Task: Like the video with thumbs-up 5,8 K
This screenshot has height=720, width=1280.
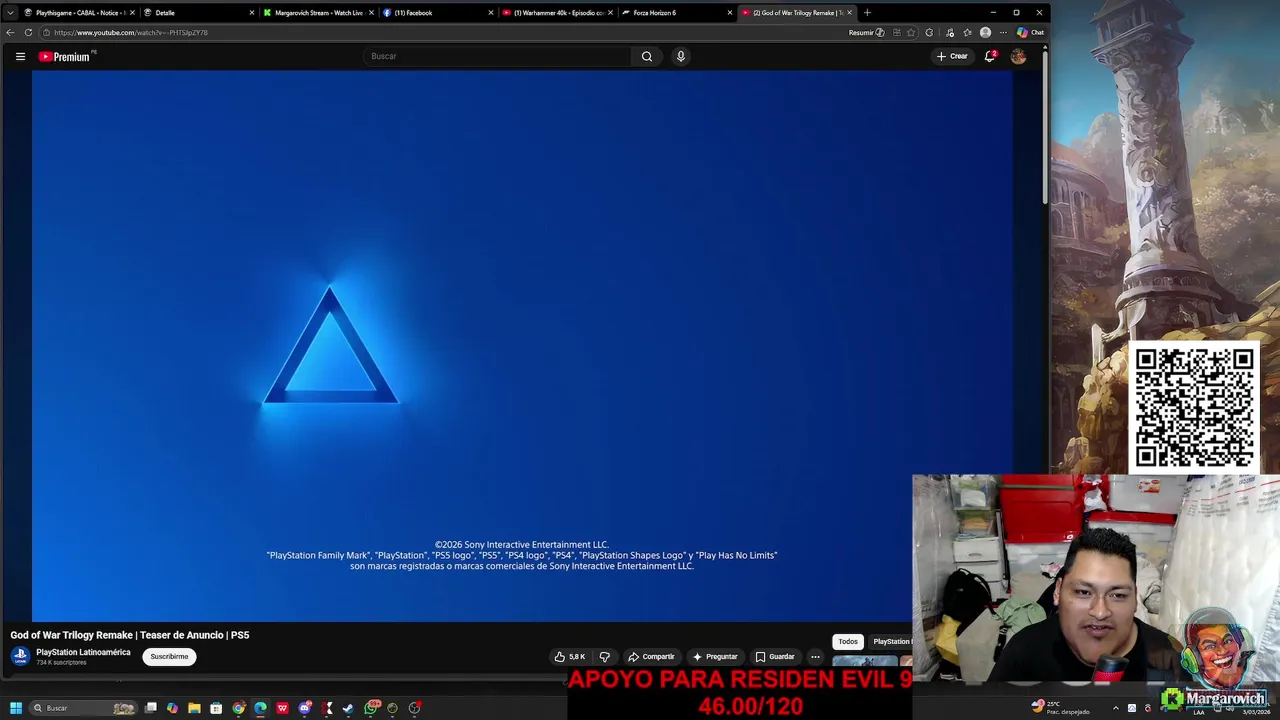Action: point(569,657)
